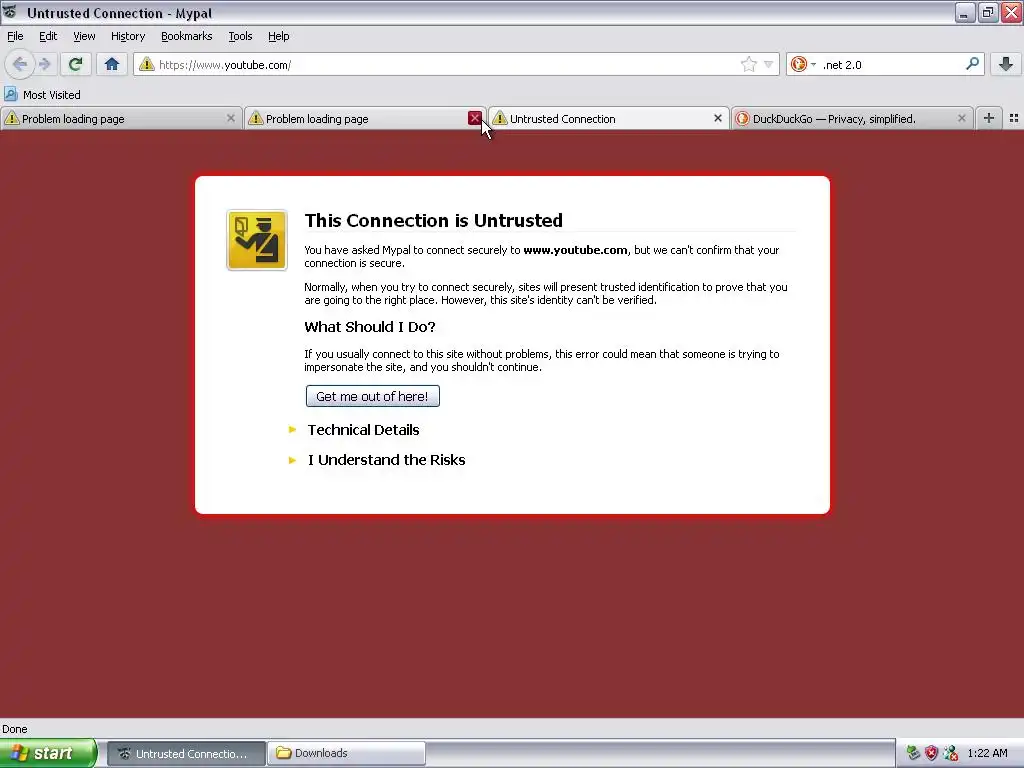Click the network connection tray icon

click(x=950, y=753)
